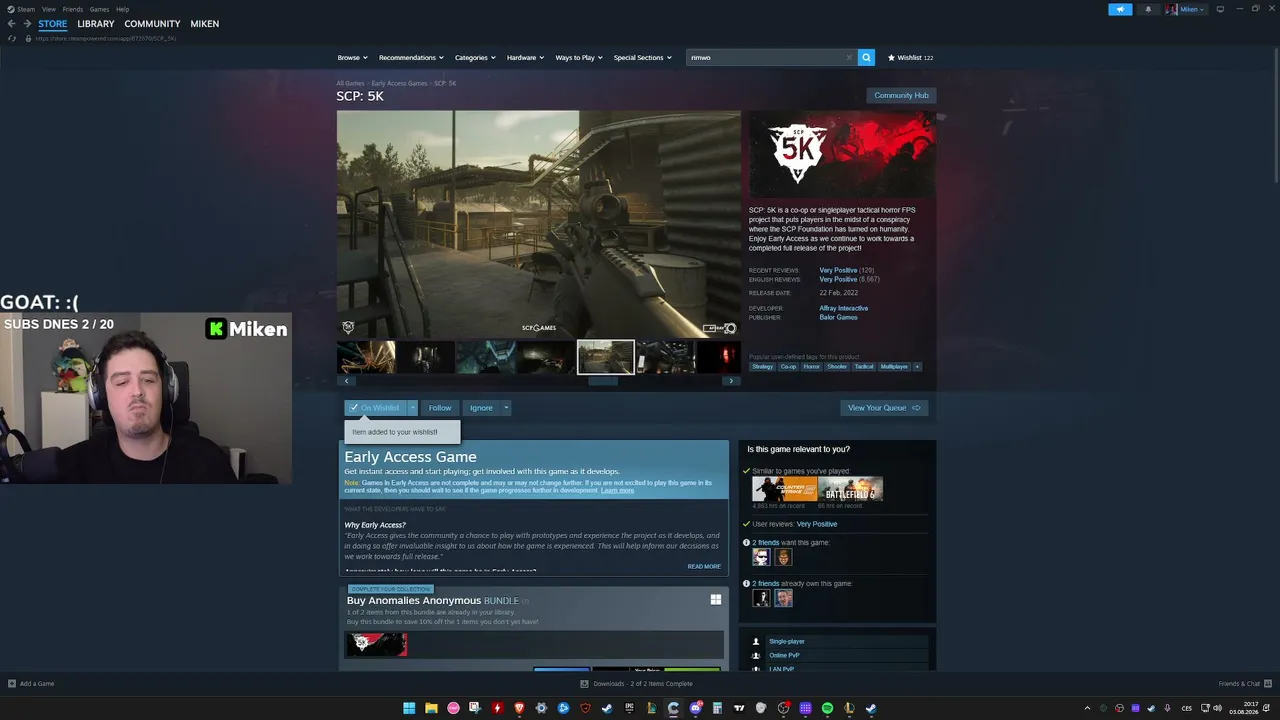Open the View menu
Viewport: 1280px width, 720px height.
(48, 9)
